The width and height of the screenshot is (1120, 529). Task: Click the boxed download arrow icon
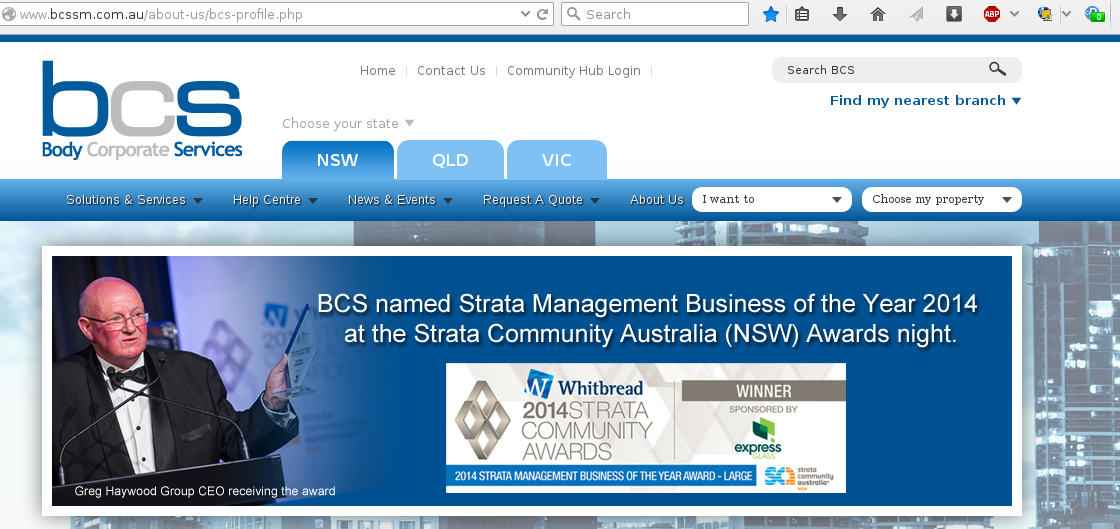pos(954,14)
